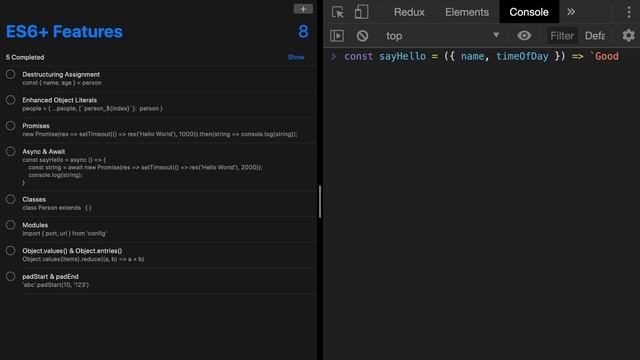Viewport: 640px width, 360px height.
Task: Click the item count 8
Action: (x=303, y=31)
